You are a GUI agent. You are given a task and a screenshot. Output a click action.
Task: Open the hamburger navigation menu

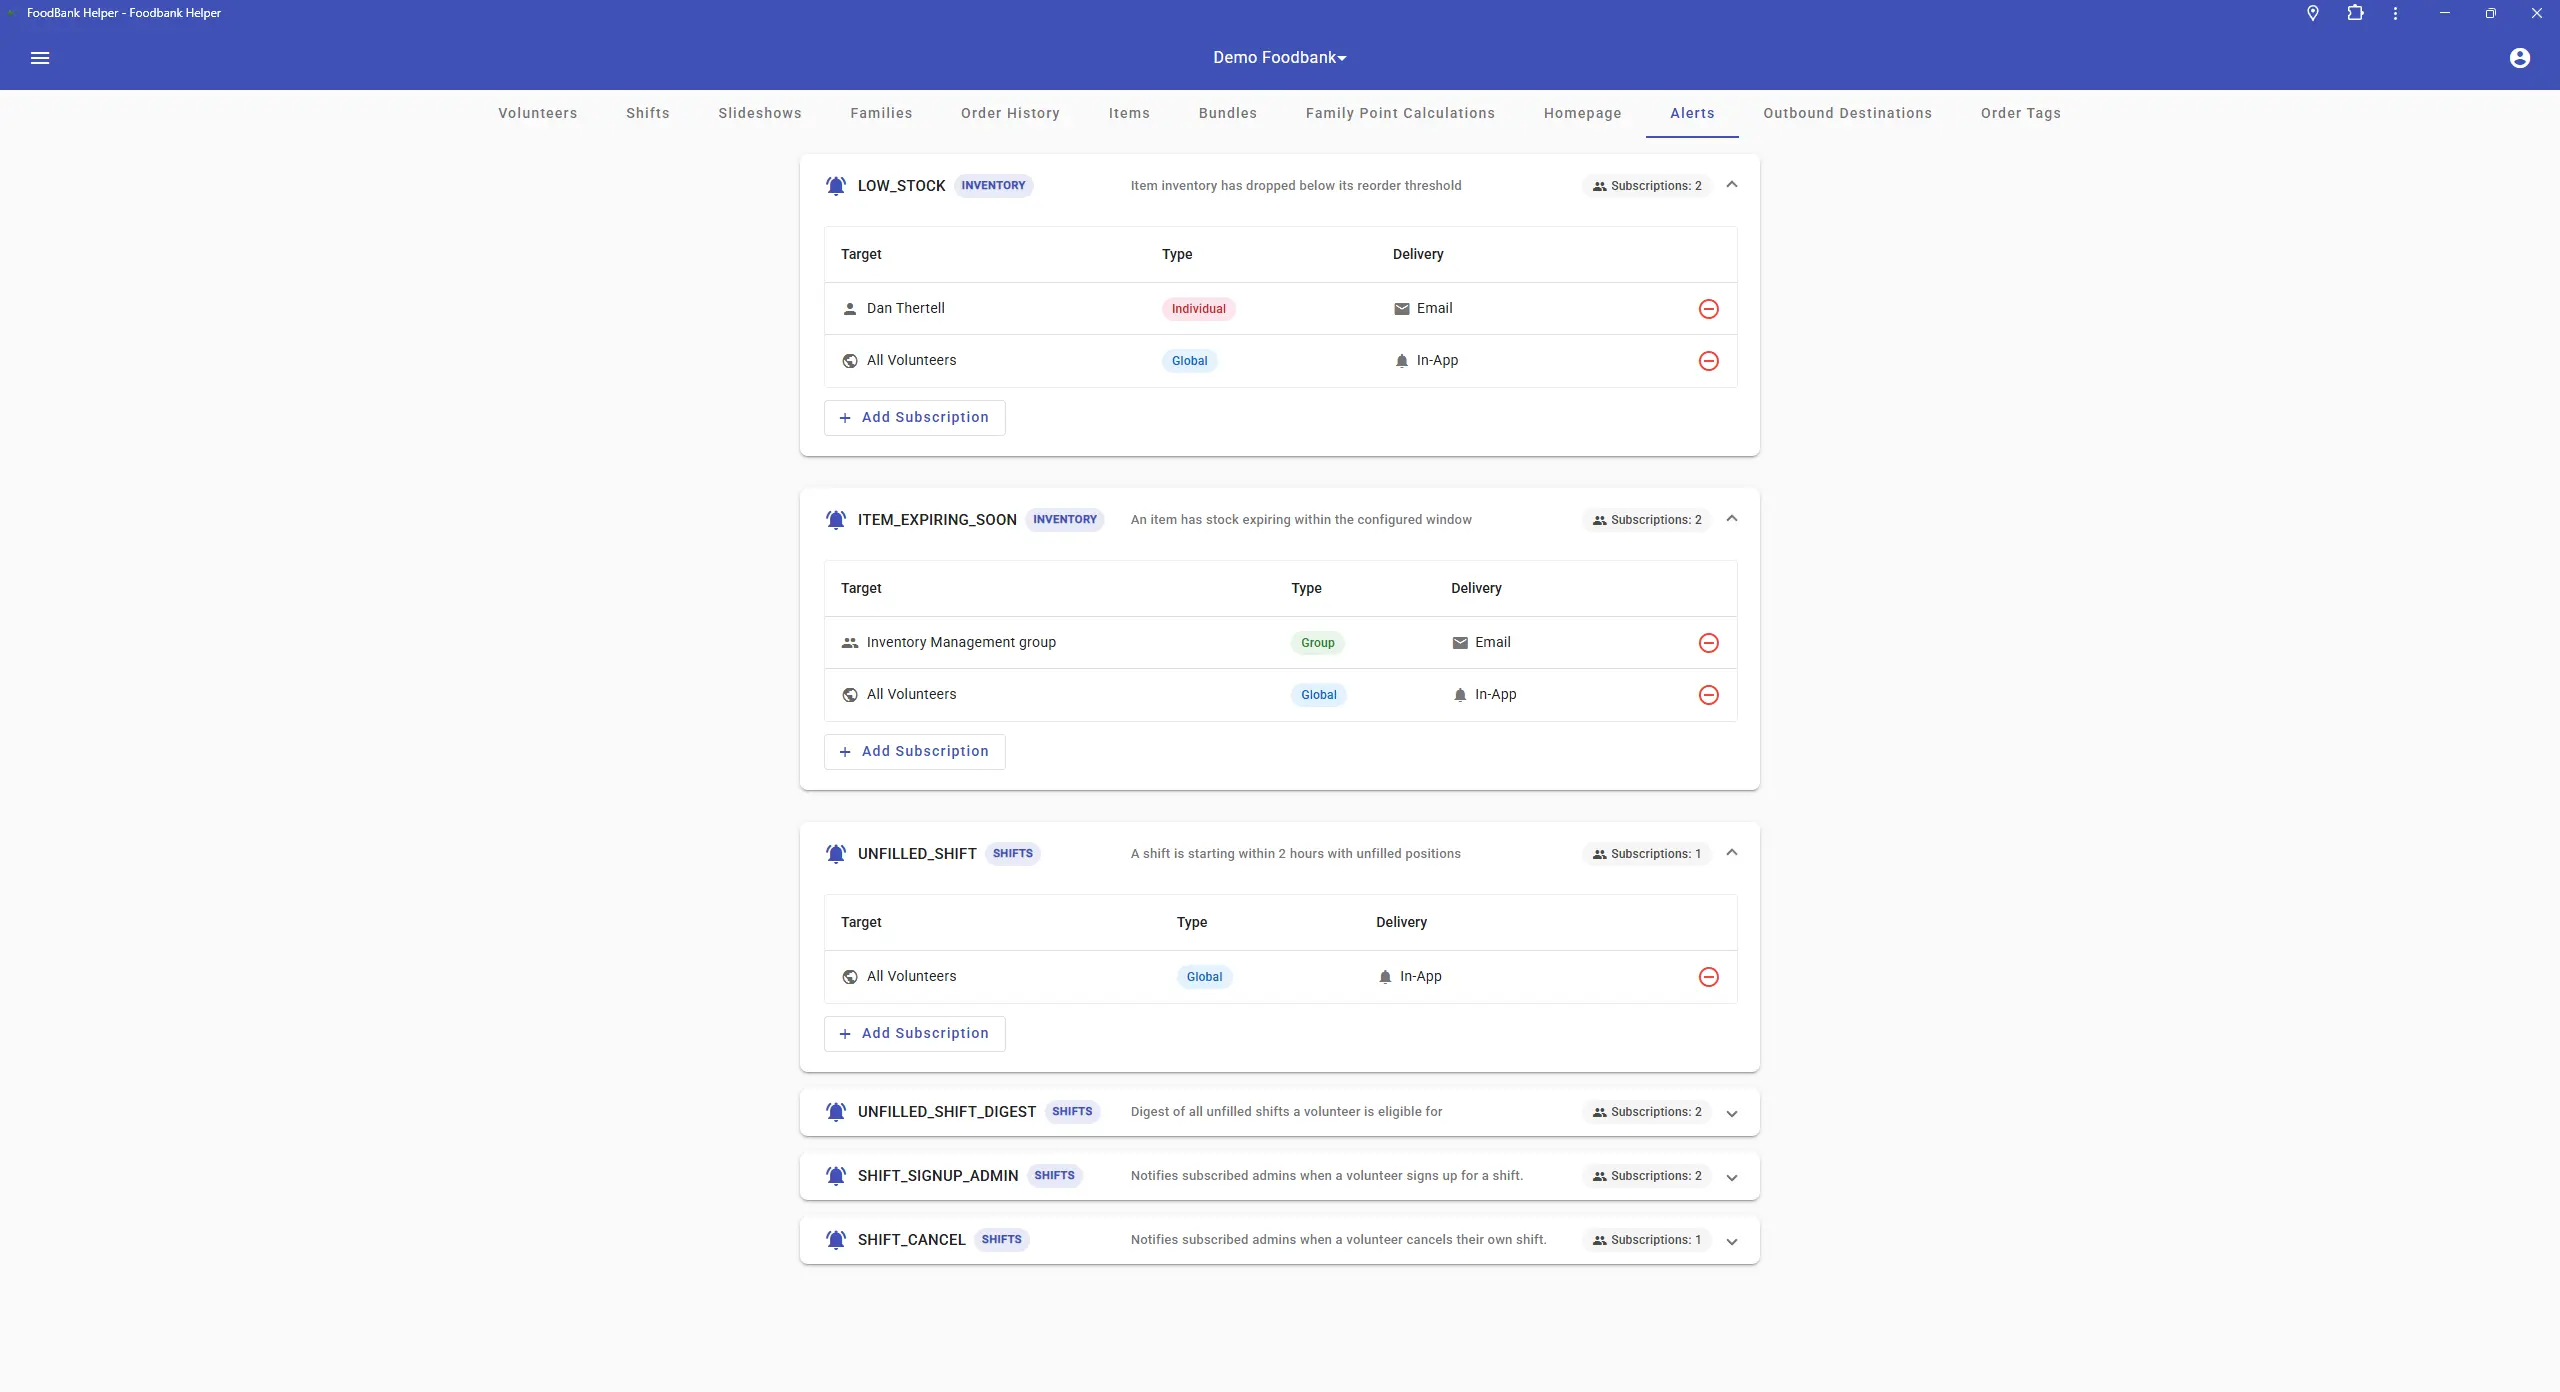point(40,58)
